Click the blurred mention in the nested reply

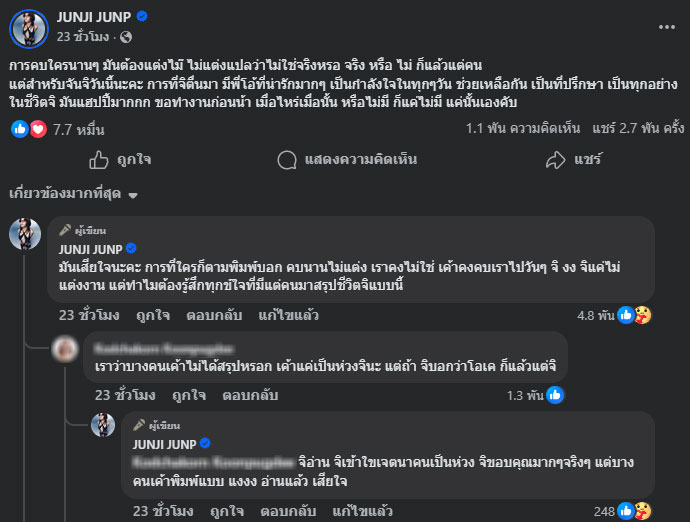pyautogui.click(x=212, y=462)
